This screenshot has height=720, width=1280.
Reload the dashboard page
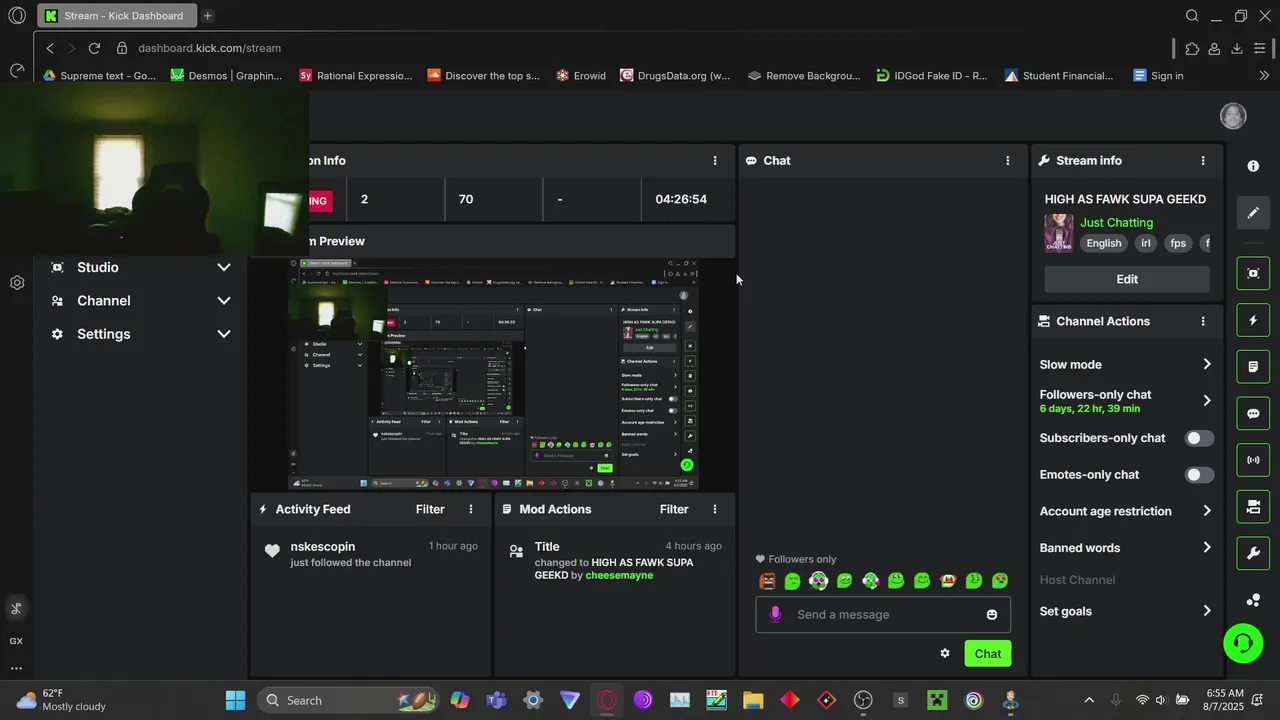94,48
